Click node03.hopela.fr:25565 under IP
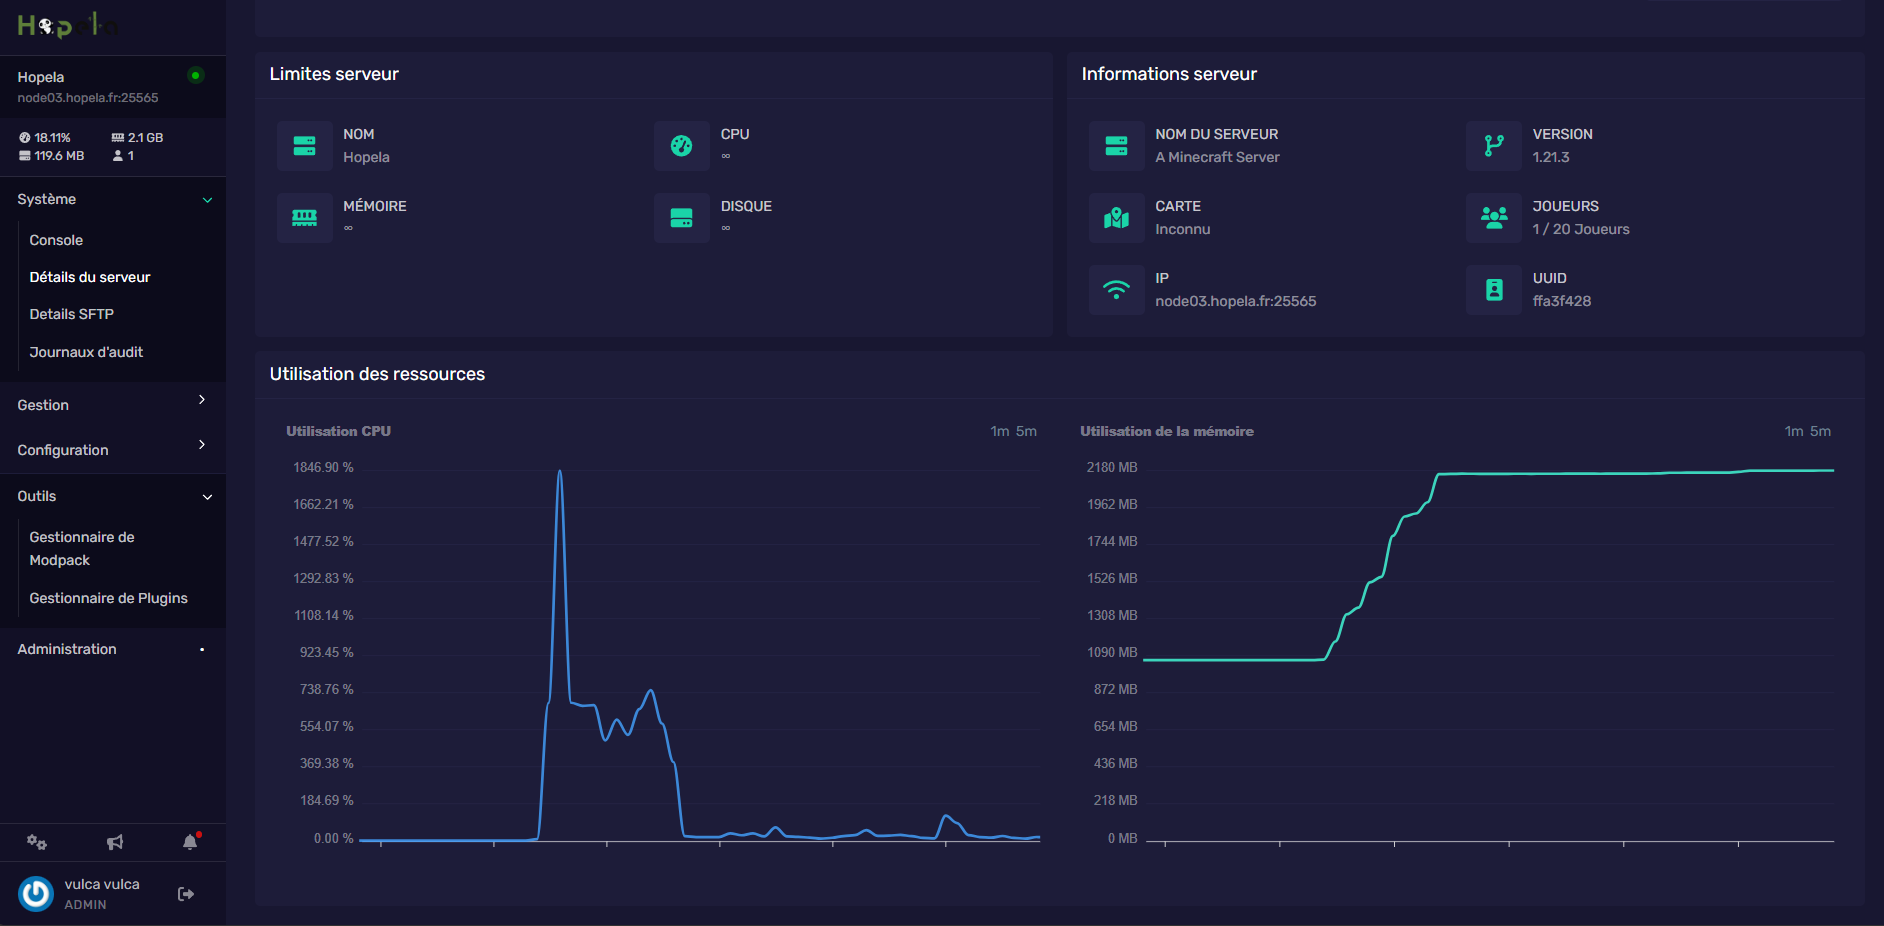This screenshot has width=1884, height=926. [1236, 301]
